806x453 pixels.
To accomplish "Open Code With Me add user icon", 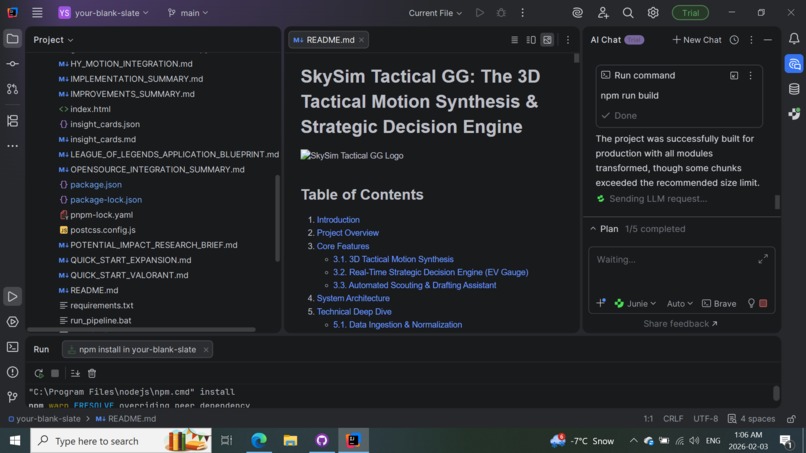I will pos(602,13).
